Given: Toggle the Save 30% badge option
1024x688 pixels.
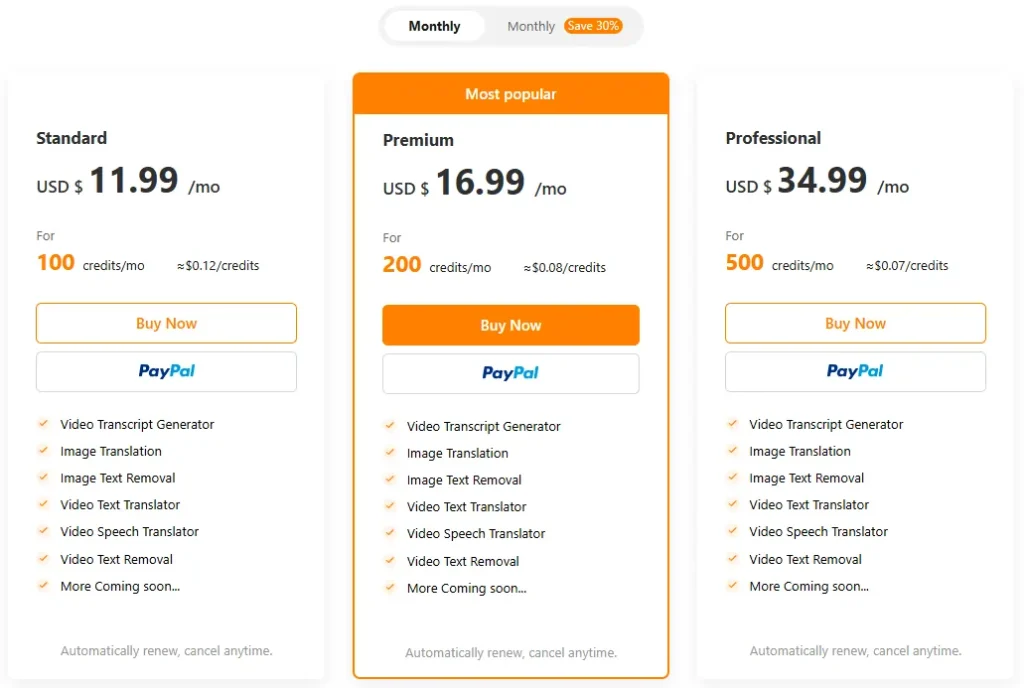Looking at the screenshot, I should click(x=594, y=26).
